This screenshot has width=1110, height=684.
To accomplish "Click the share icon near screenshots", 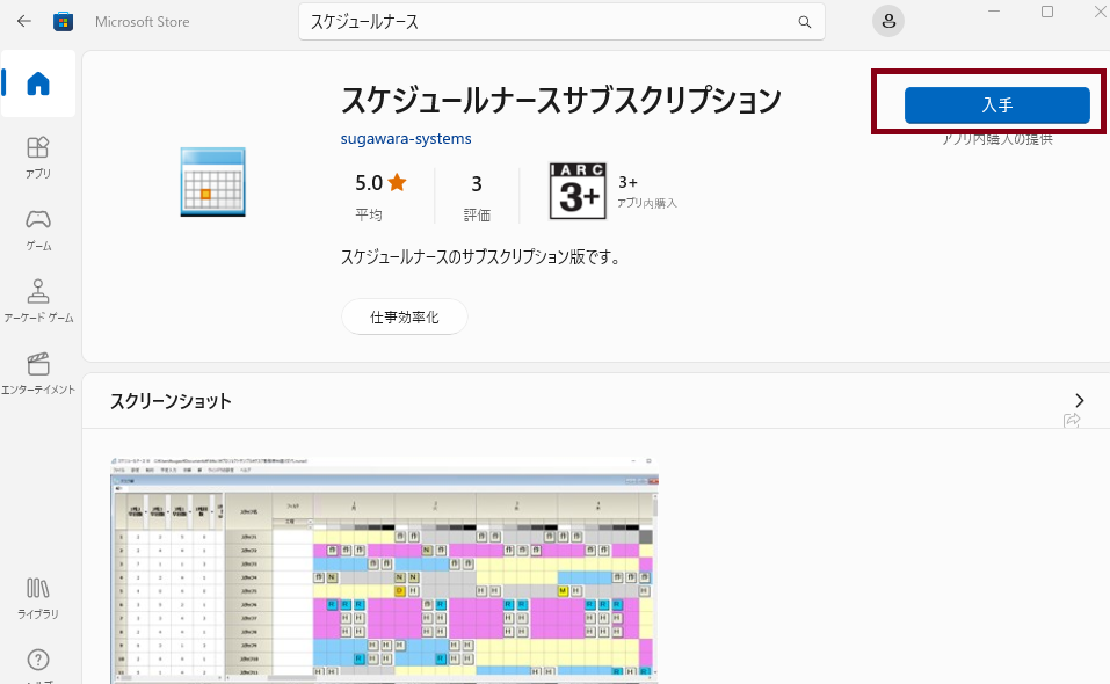I will click(x=1072, y=421).
